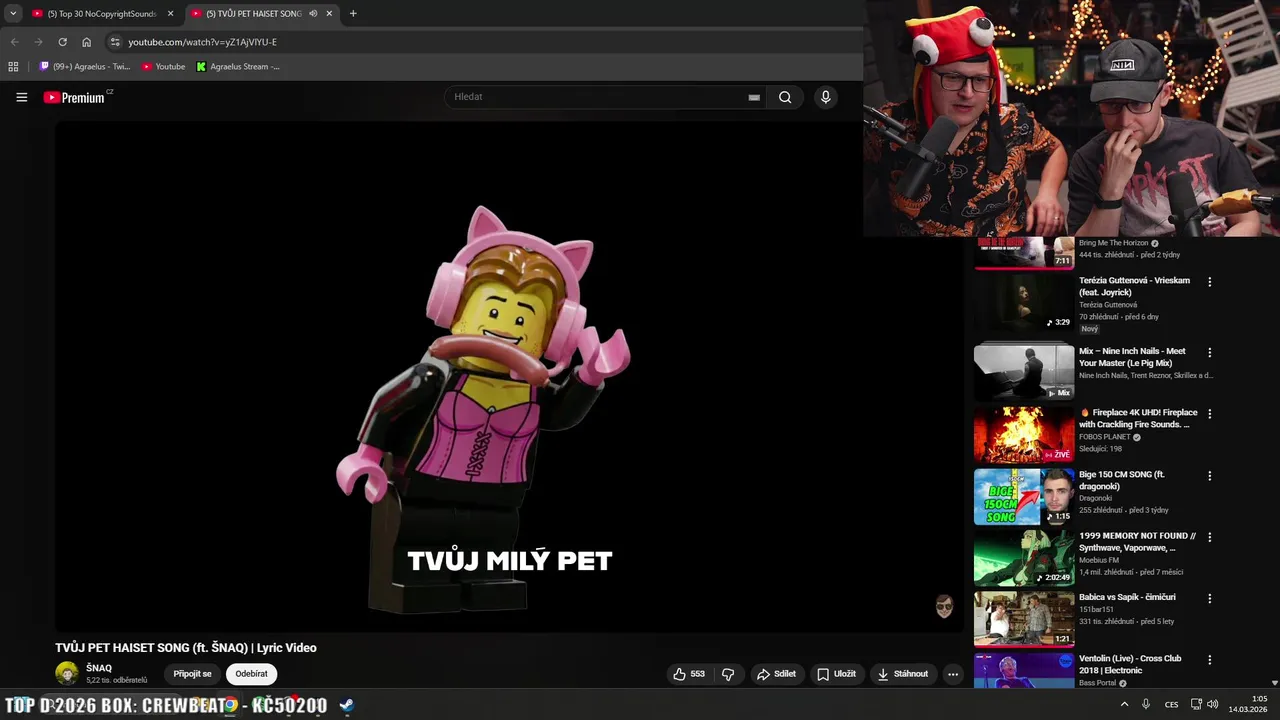Open the browser home page
This screenshot has height=720, width=1280.
87,42
